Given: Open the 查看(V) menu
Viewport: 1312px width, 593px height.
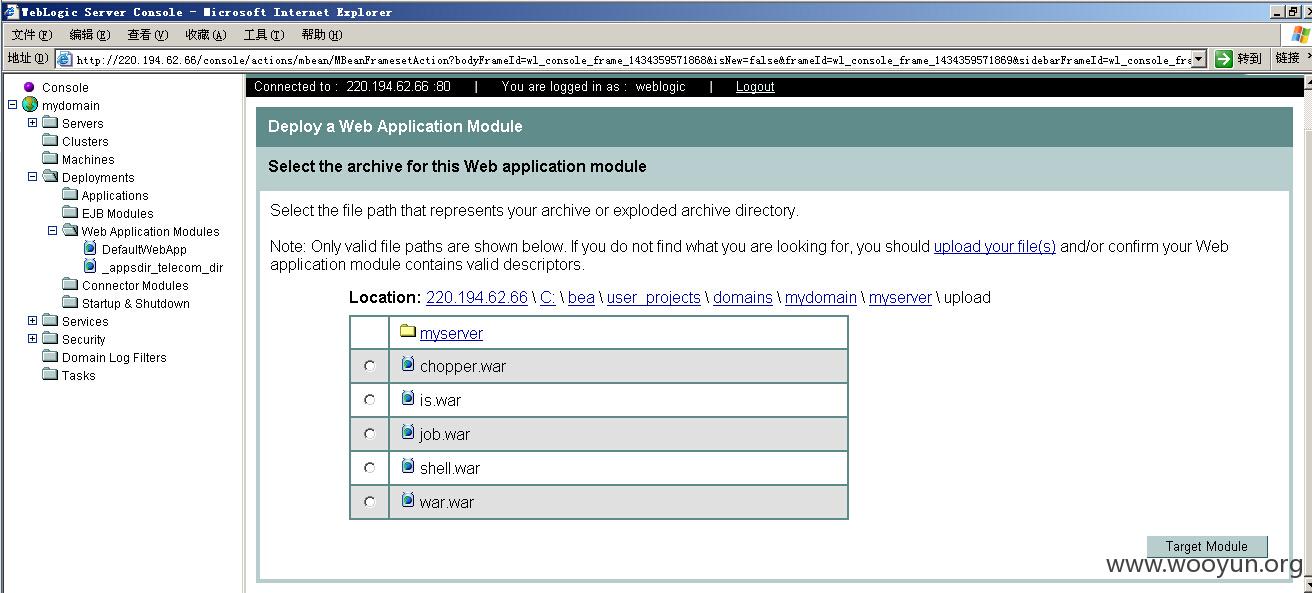Looking at the screenshot, I should 148,35.
